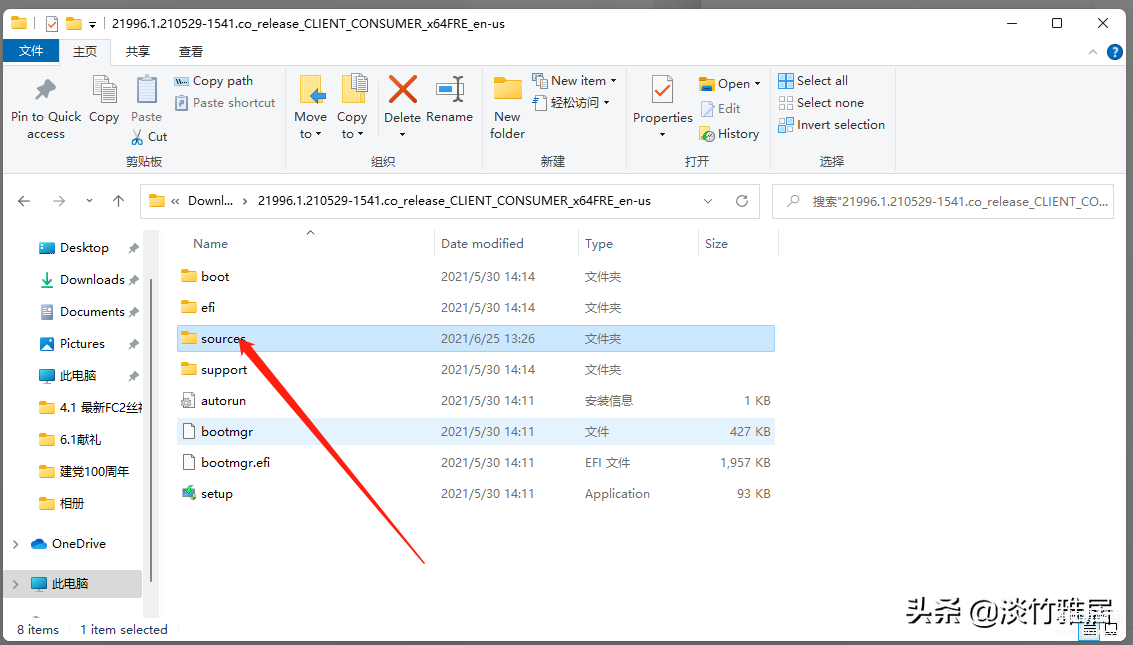Switch to 共享 ribbon tab
This screenshot has width=1133, height=645.
click(137, 51)
